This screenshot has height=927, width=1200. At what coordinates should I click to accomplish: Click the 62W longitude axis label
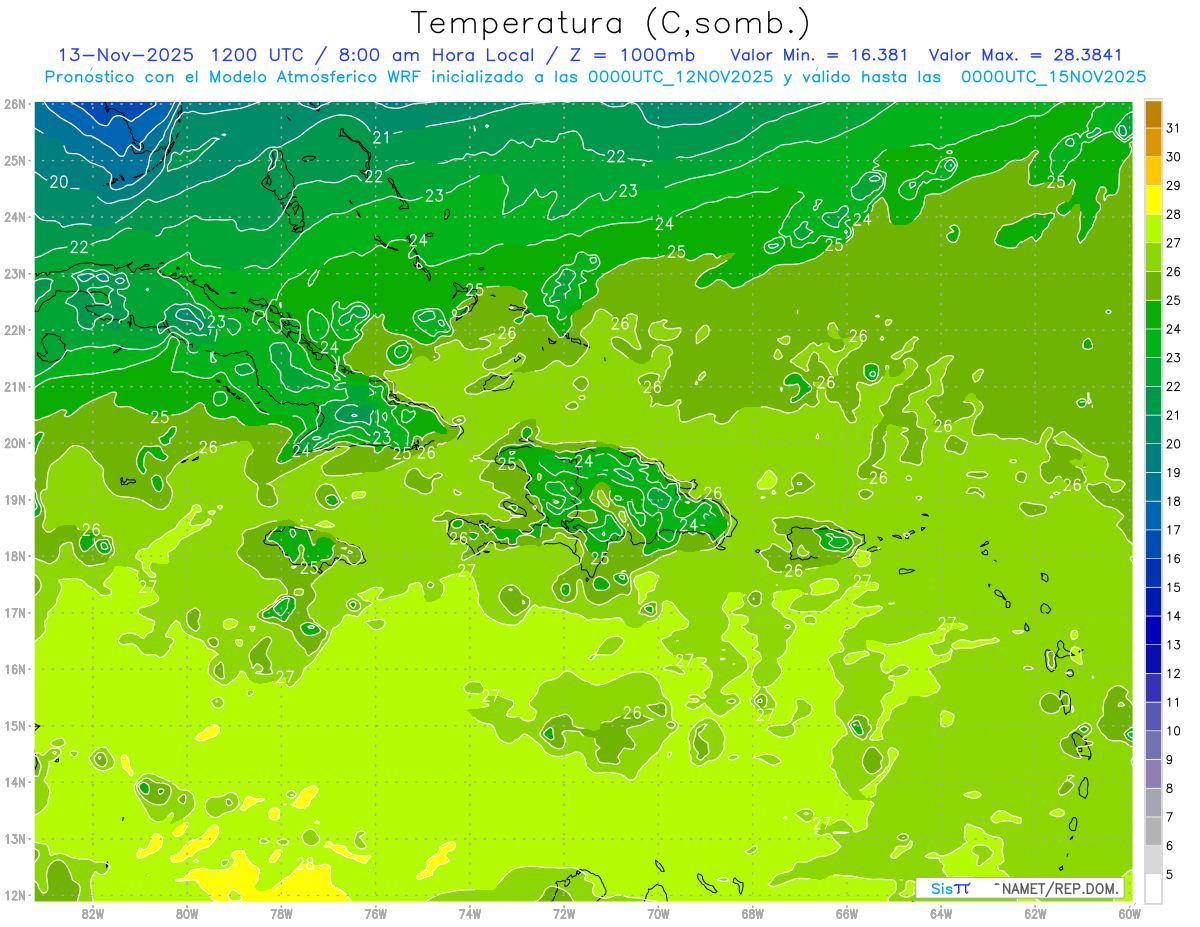tap(1035, 913)
